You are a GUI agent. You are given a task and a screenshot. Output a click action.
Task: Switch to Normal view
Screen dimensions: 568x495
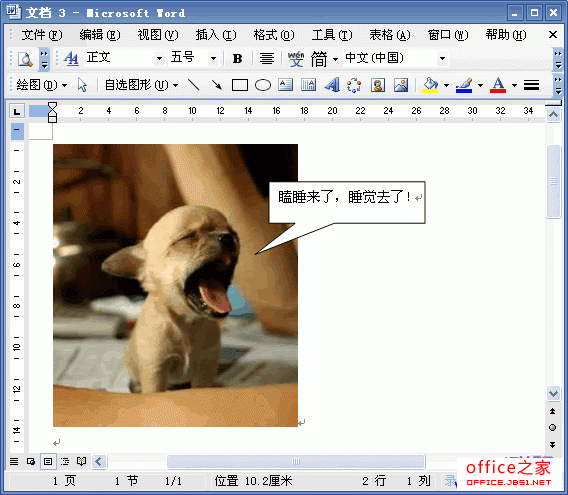tap(14, 462)
